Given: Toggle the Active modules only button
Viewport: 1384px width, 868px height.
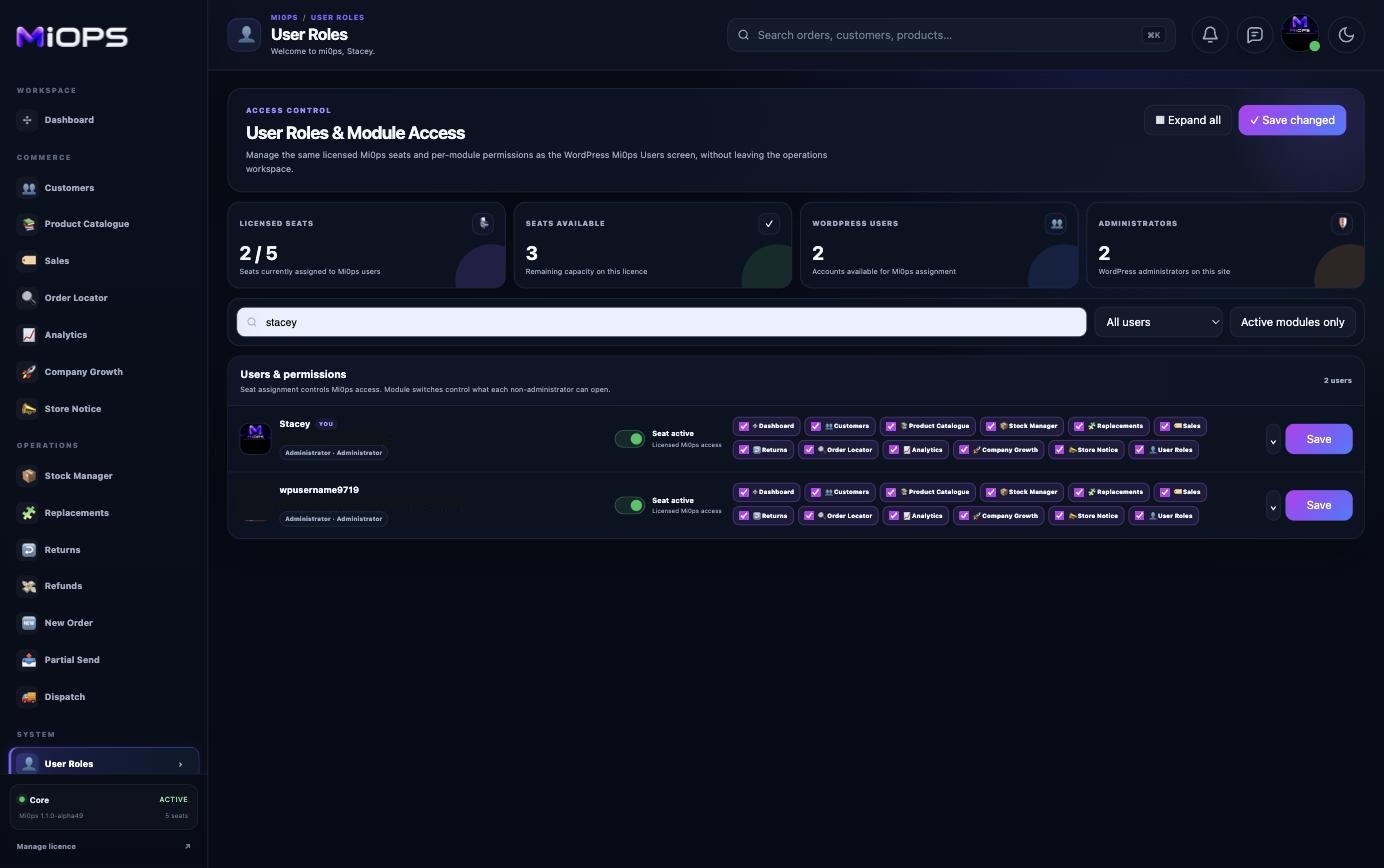Looking at the screenshot, I should pos(1292,322).
